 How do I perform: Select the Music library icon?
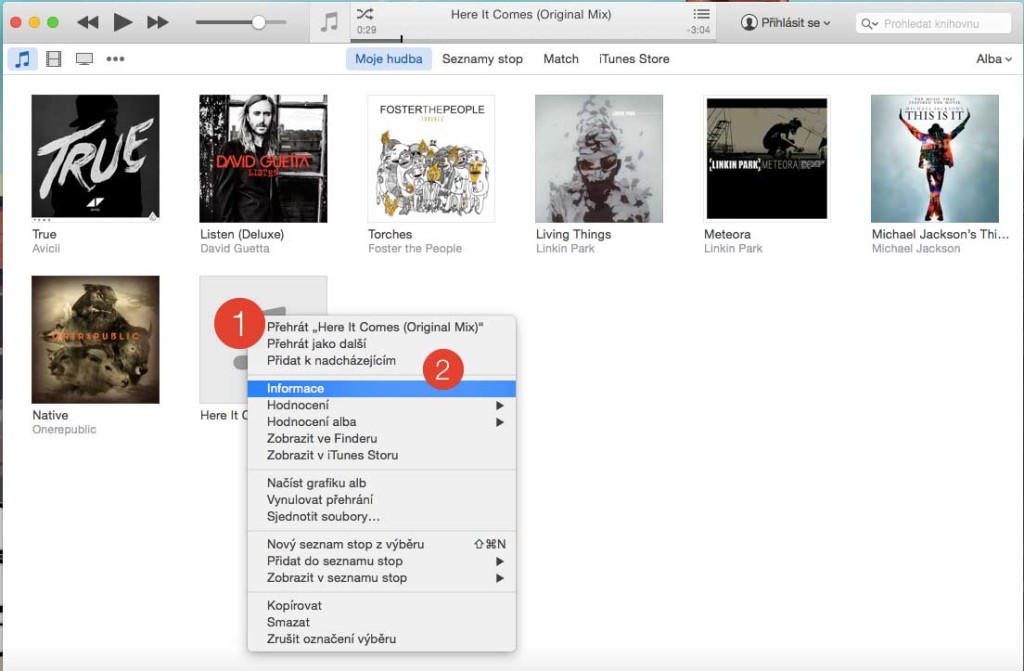tap(22, 59)
